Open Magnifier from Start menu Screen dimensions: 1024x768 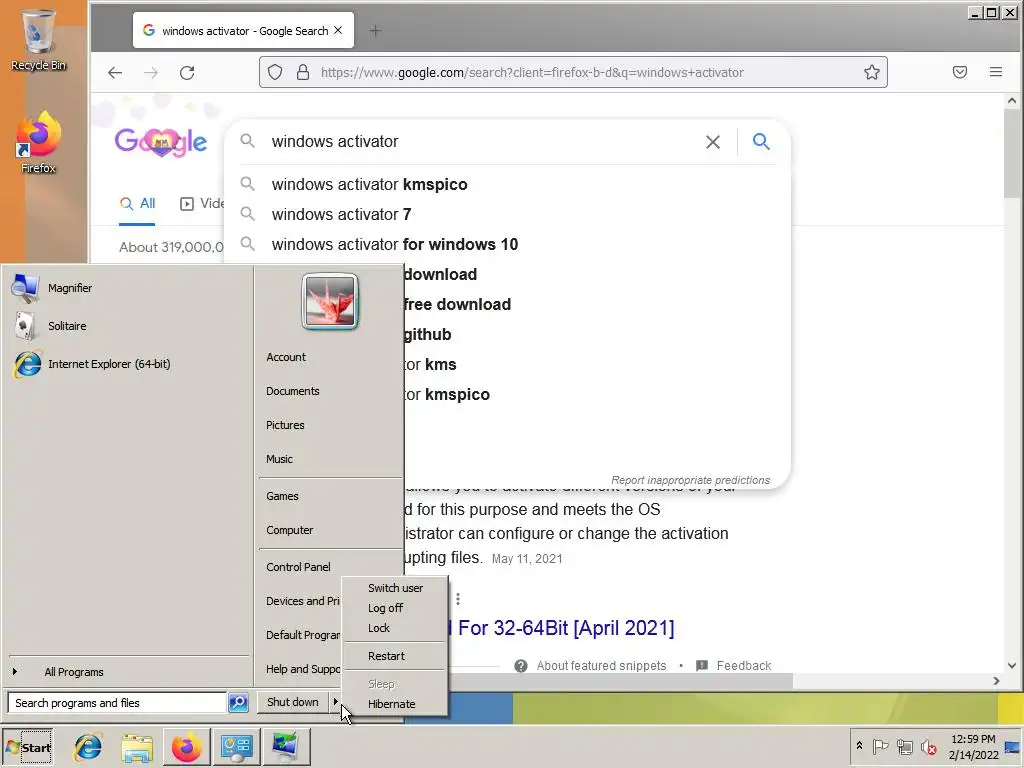point(127,288)
